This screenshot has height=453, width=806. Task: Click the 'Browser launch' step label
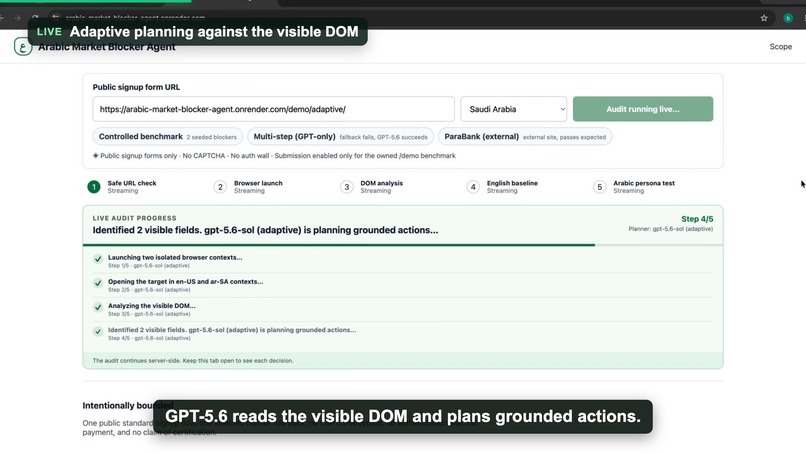tap(258, 183)
